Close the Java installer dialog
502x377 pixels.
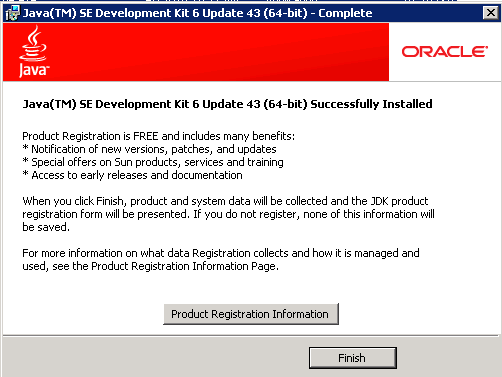click(491, 13)
